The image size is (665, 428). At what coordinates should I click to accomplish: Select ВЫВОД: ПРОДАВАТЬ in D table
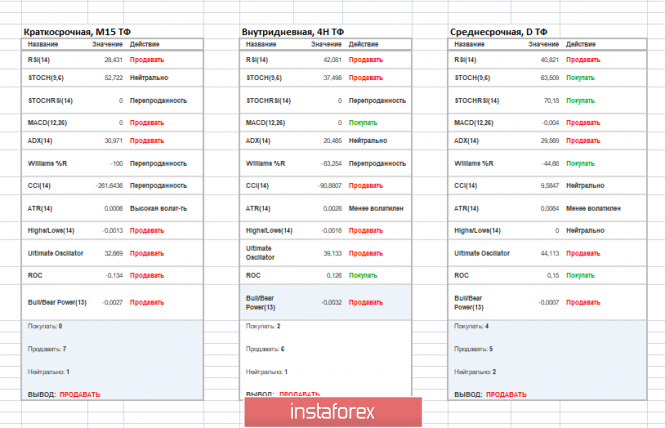click(x=490, y=394)
